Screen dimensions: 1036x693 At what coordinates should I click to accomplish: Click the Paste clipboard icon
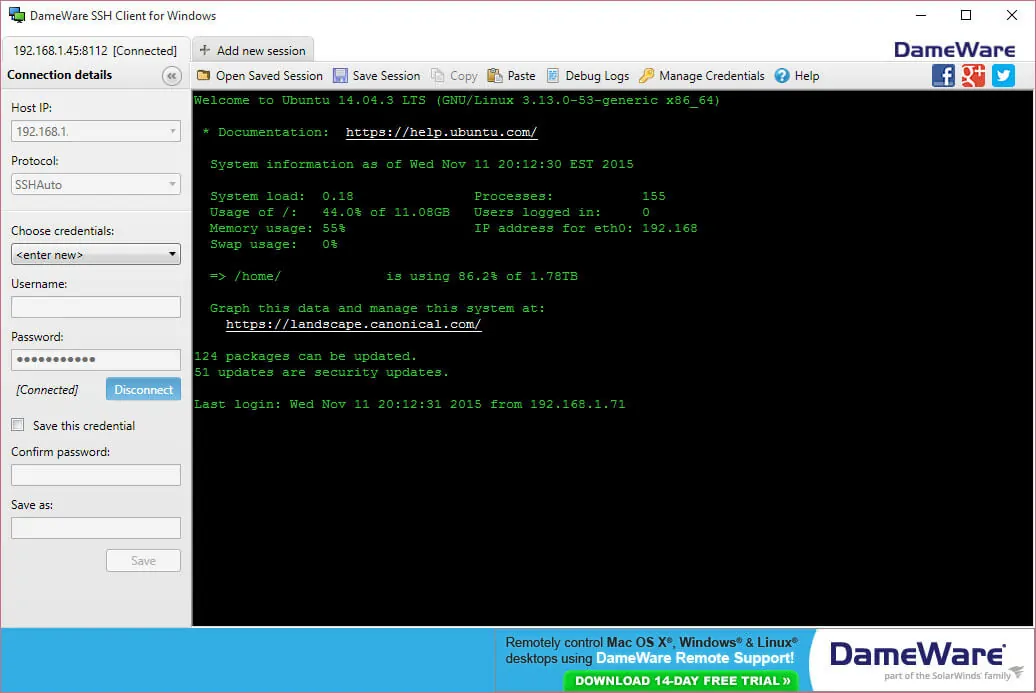(x=495, y=75)
